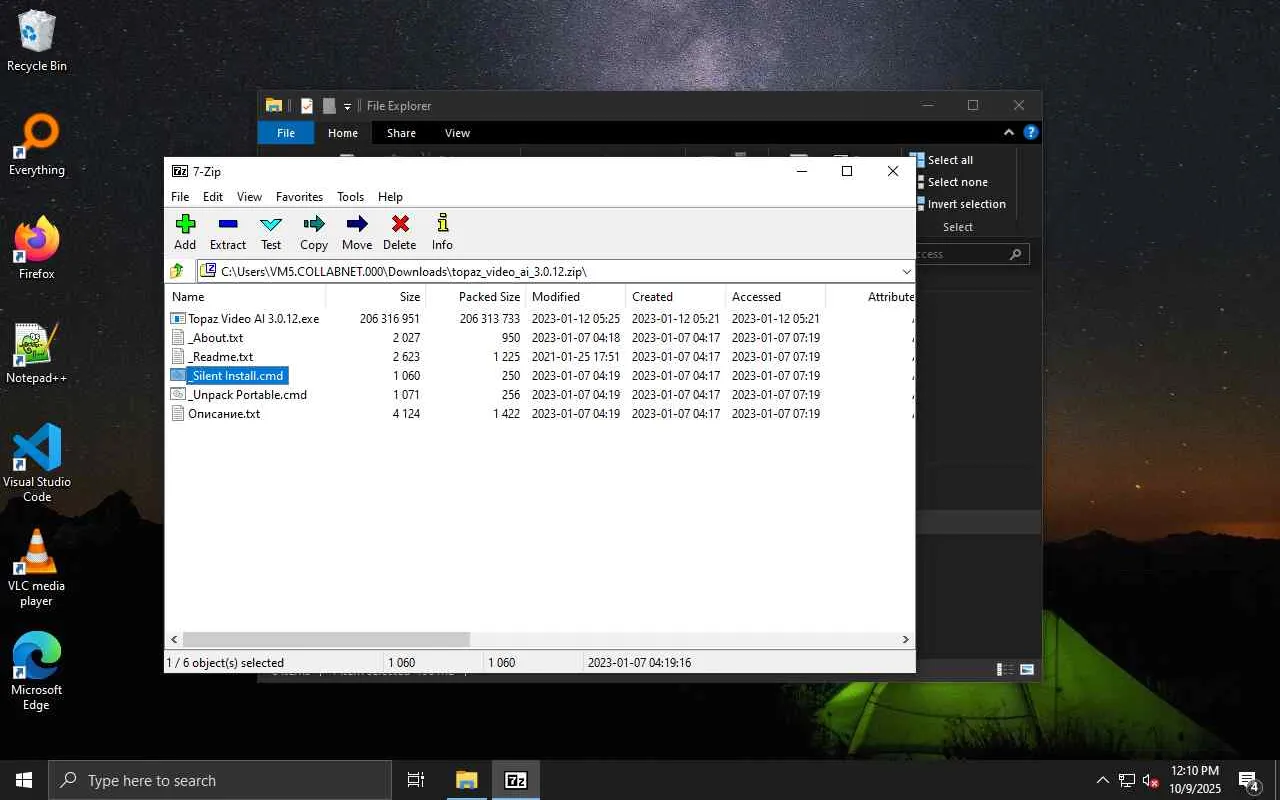
Task: Choose the Move tool in 7-Zip
Action: tap(357, 232)
